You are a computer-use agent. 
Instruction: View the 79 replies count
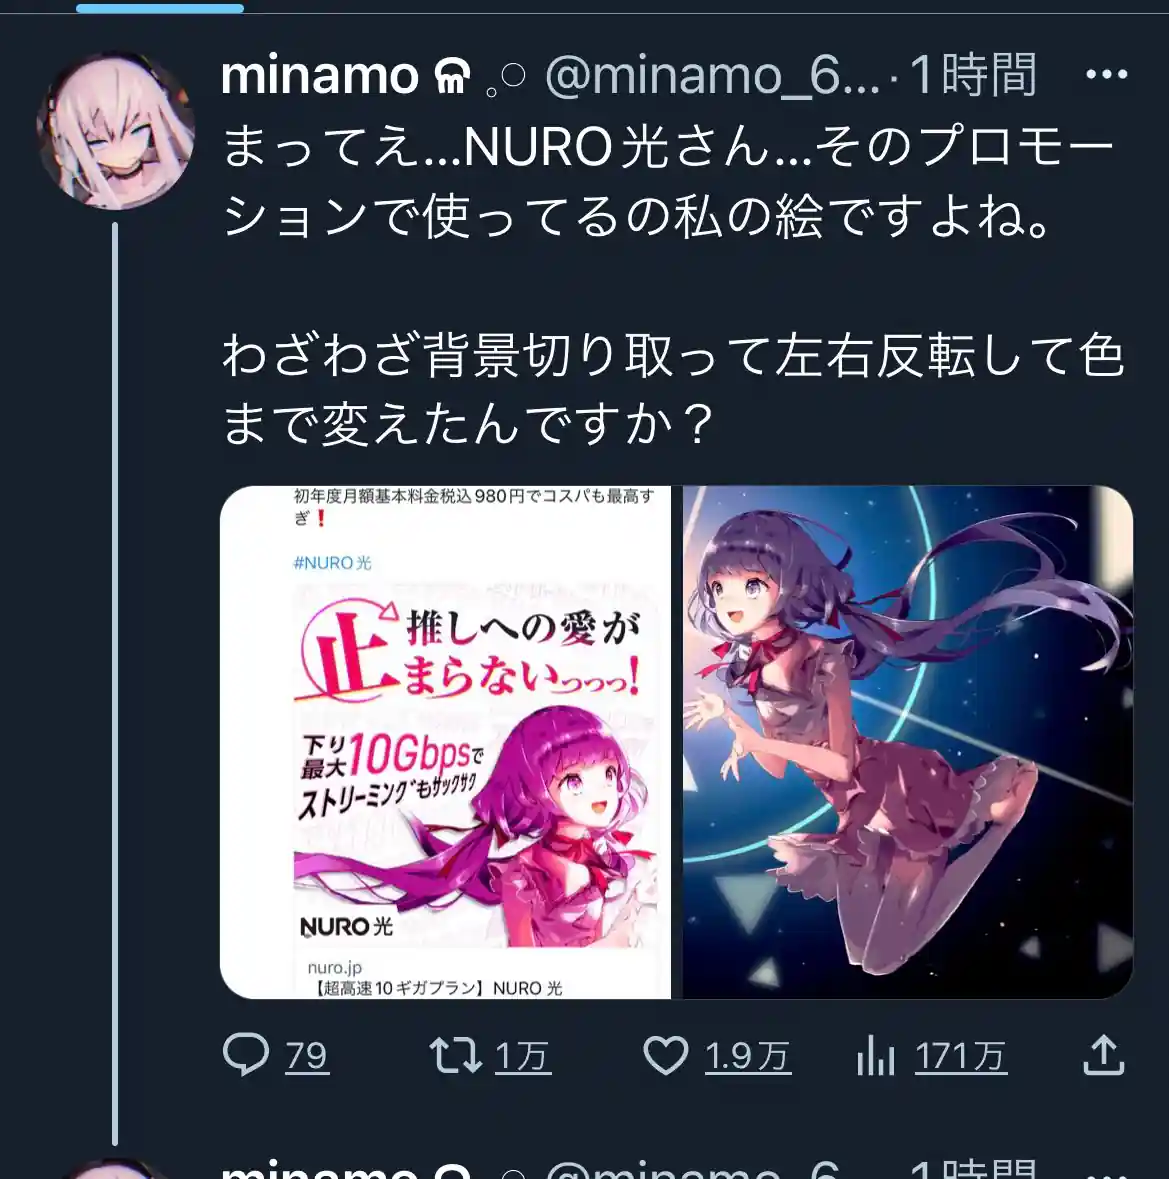306,1056
